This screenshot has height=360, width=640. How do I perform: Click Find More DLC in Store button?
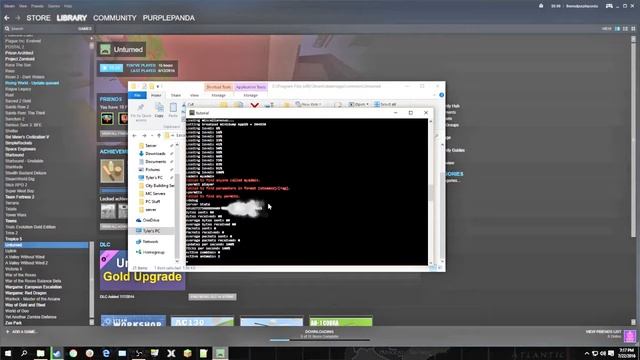click(x=212, y=297)
